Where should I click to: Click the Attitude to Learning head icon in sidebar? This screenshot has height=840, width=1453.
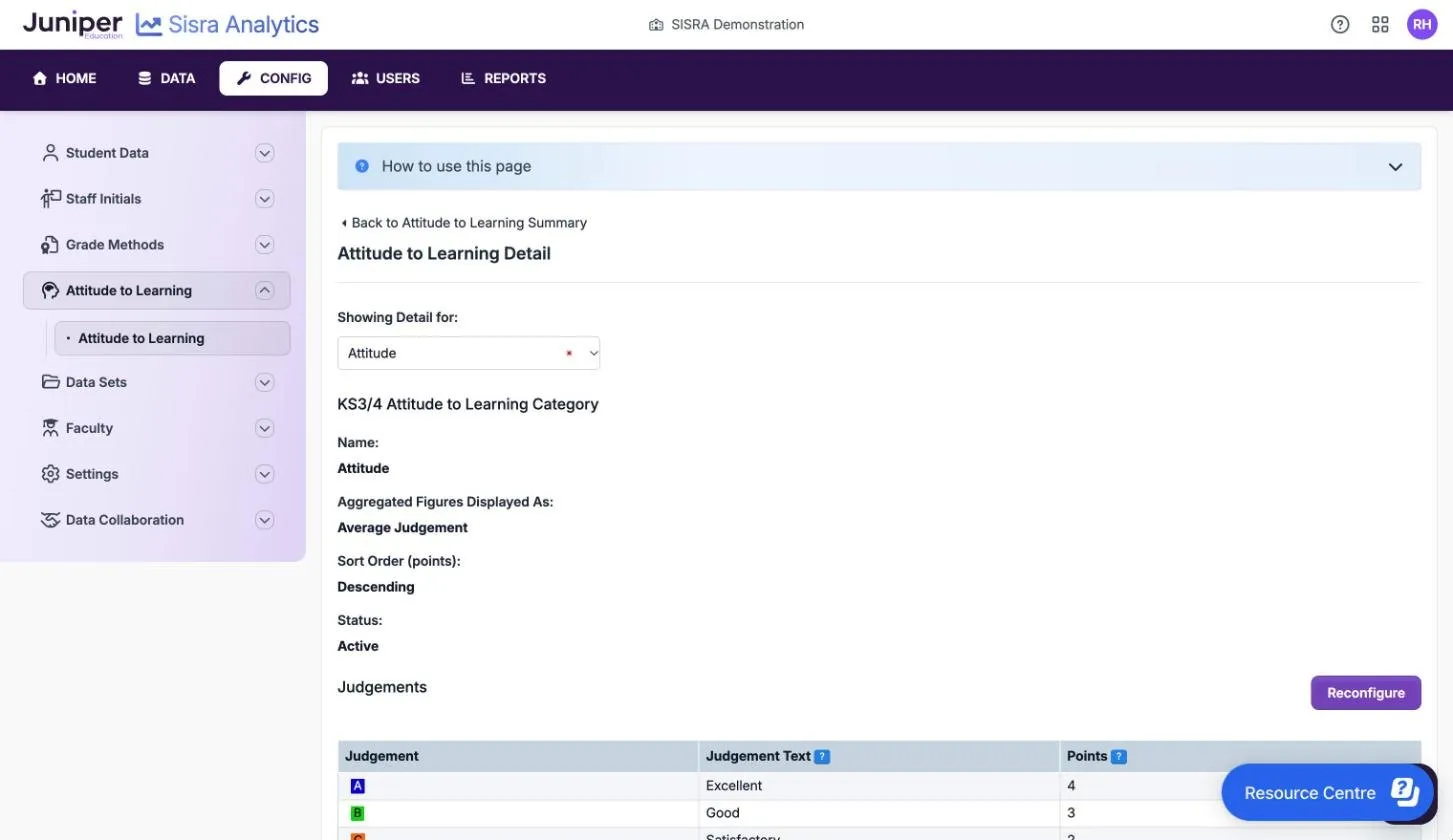pyautogui.click(x=50, y=291)
